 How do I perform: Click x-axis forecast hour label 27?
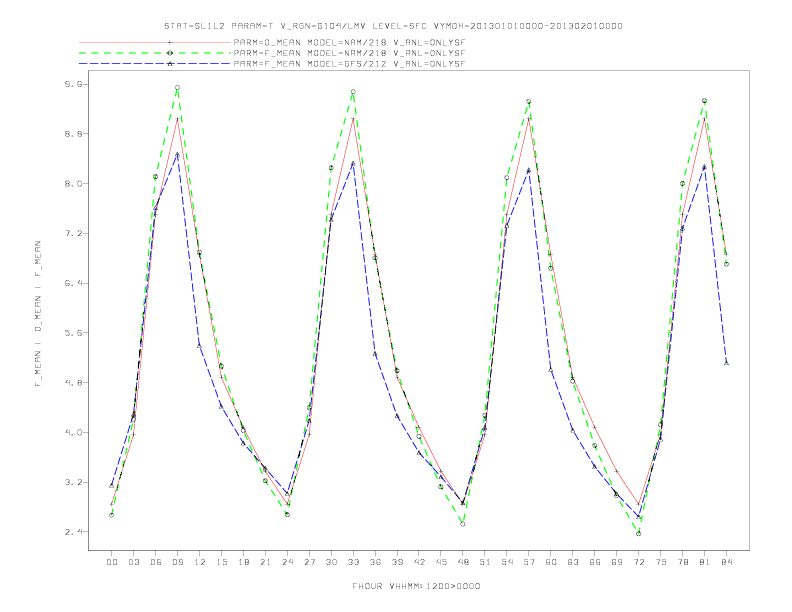[x=309, y=562]
